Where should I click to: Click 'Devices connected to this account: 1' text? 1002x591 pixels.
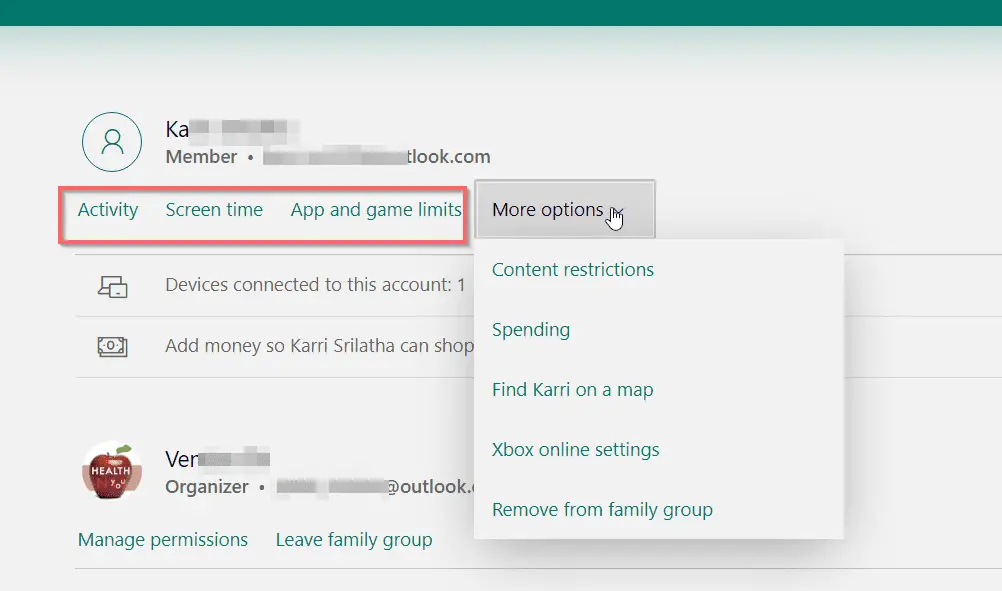click(315, 285)
